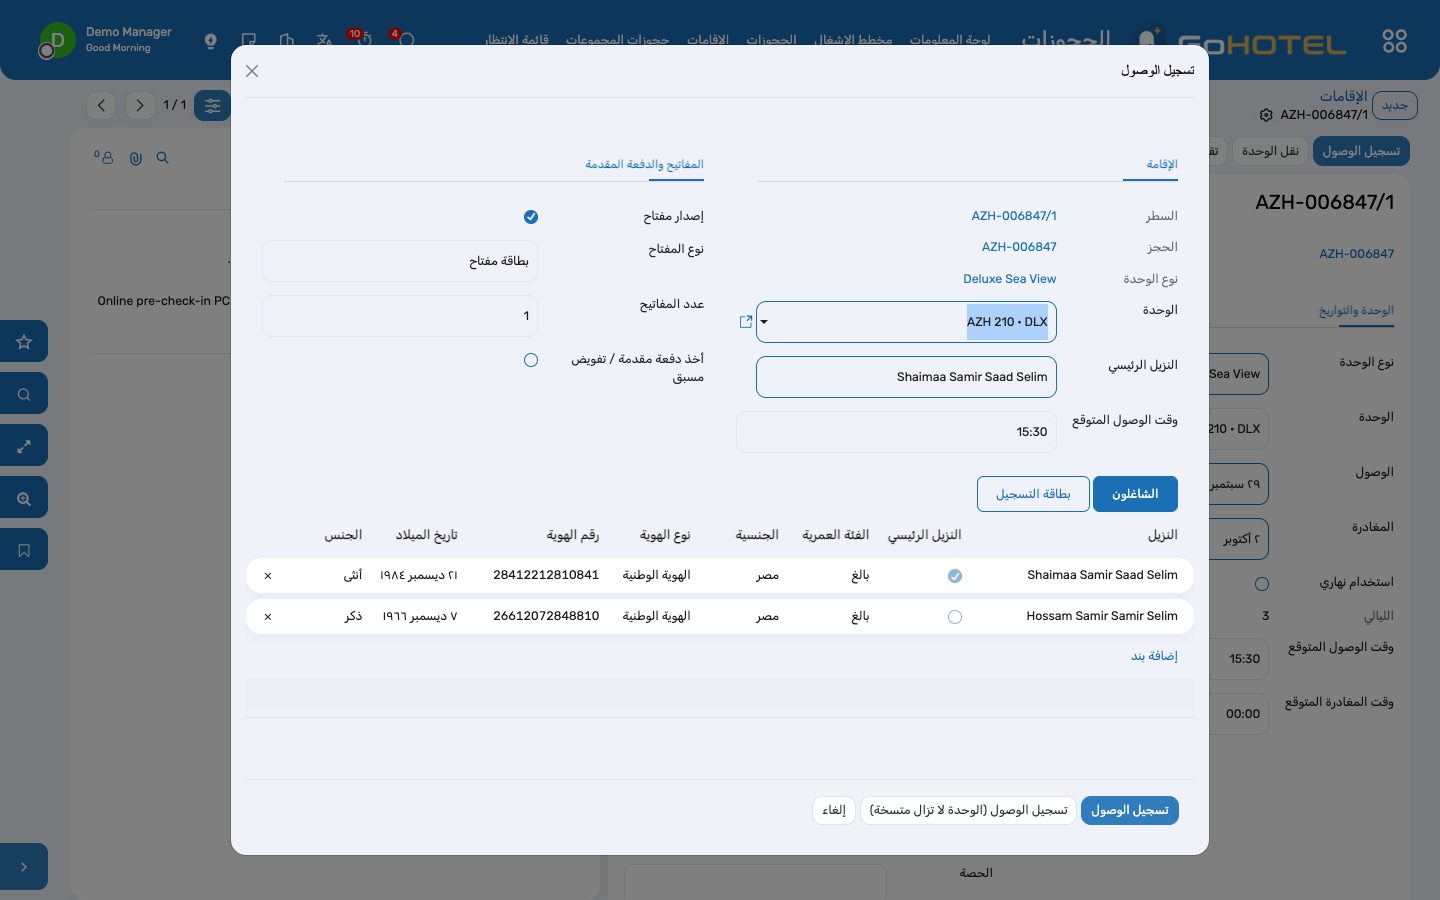This screenshot has height=900, width=1440.
Task: Click the جديد button in background page
Action: [x=1394, y=105]
